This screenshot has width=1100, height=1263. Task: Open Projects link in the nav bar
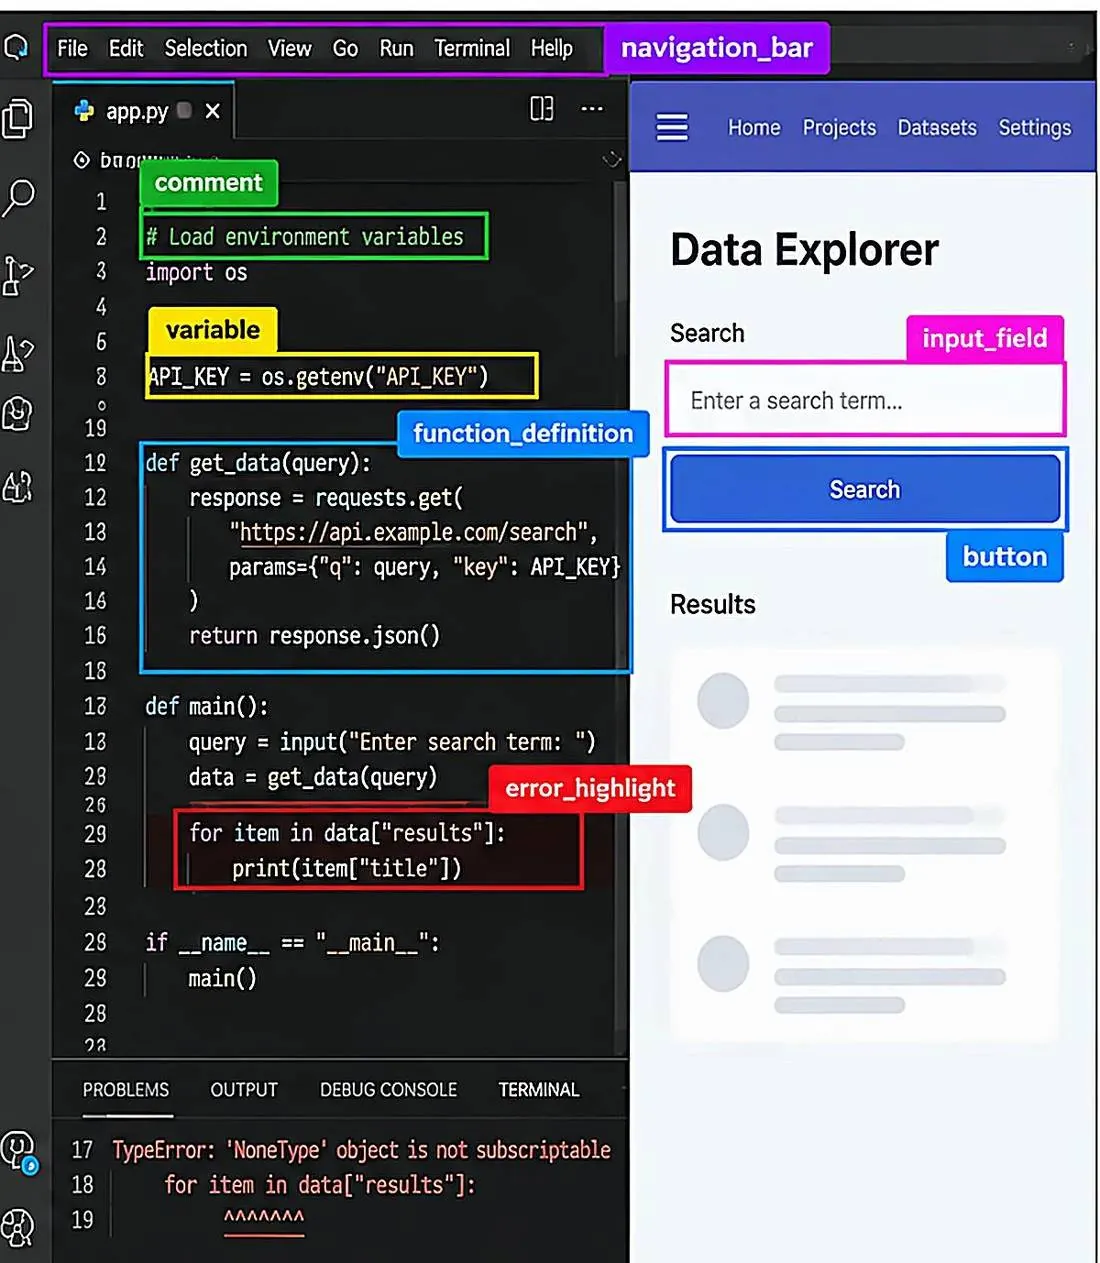839,128
